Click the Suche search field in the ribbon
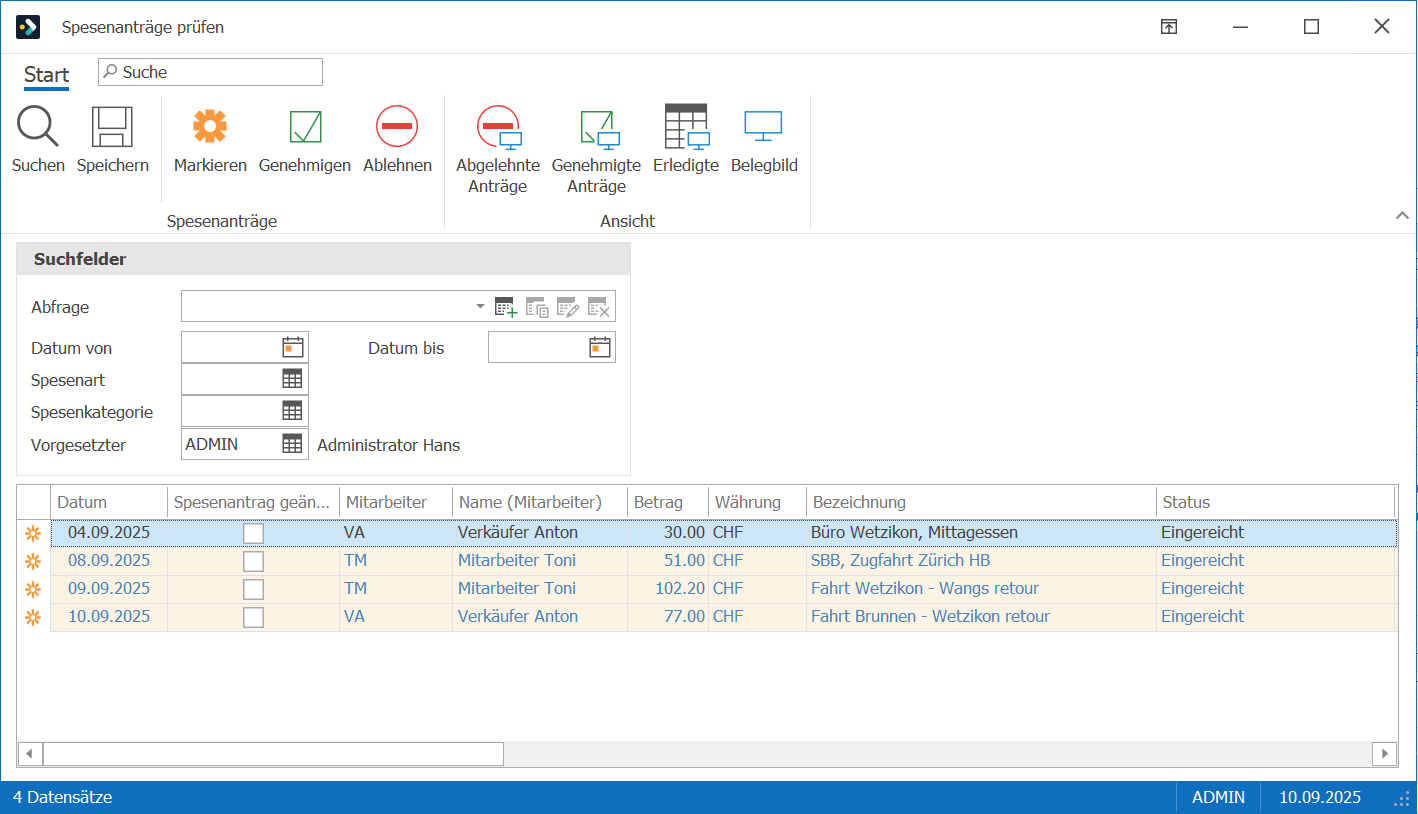This screenshot has width=1418, height=814. (210, 72)
